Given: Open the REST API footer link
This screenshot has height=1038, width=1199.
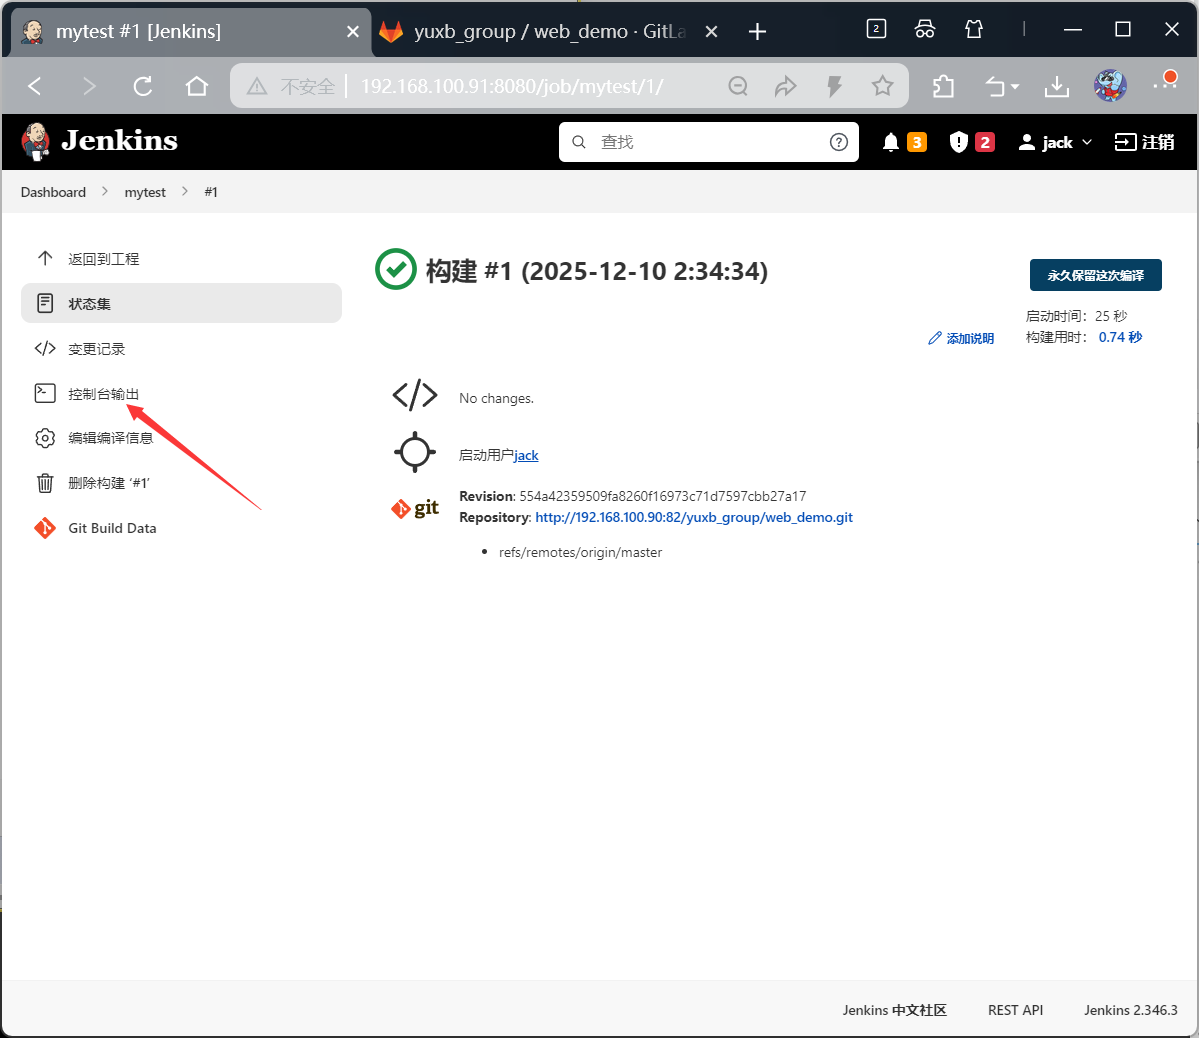Looking at the screenshot, I should [1015, 1010].
